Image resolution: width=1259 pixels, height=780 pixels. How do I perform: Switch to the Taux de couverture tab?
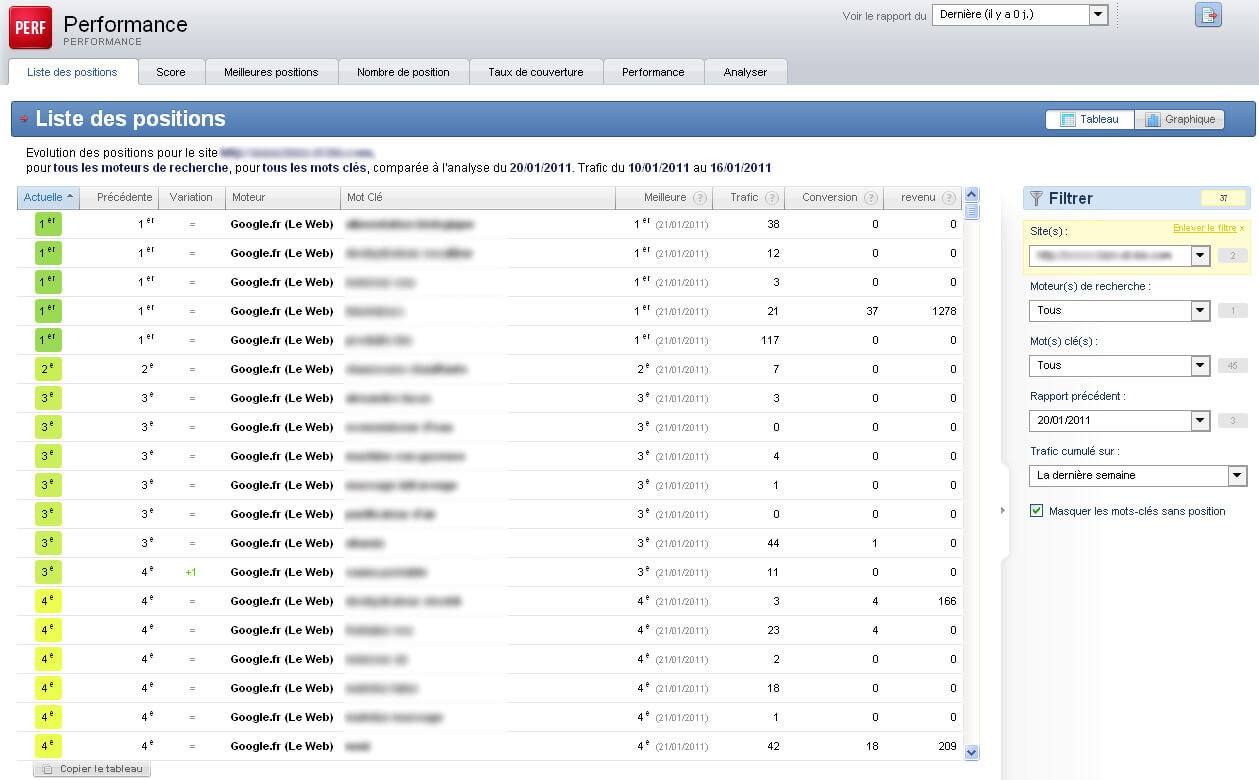[535, 72]
